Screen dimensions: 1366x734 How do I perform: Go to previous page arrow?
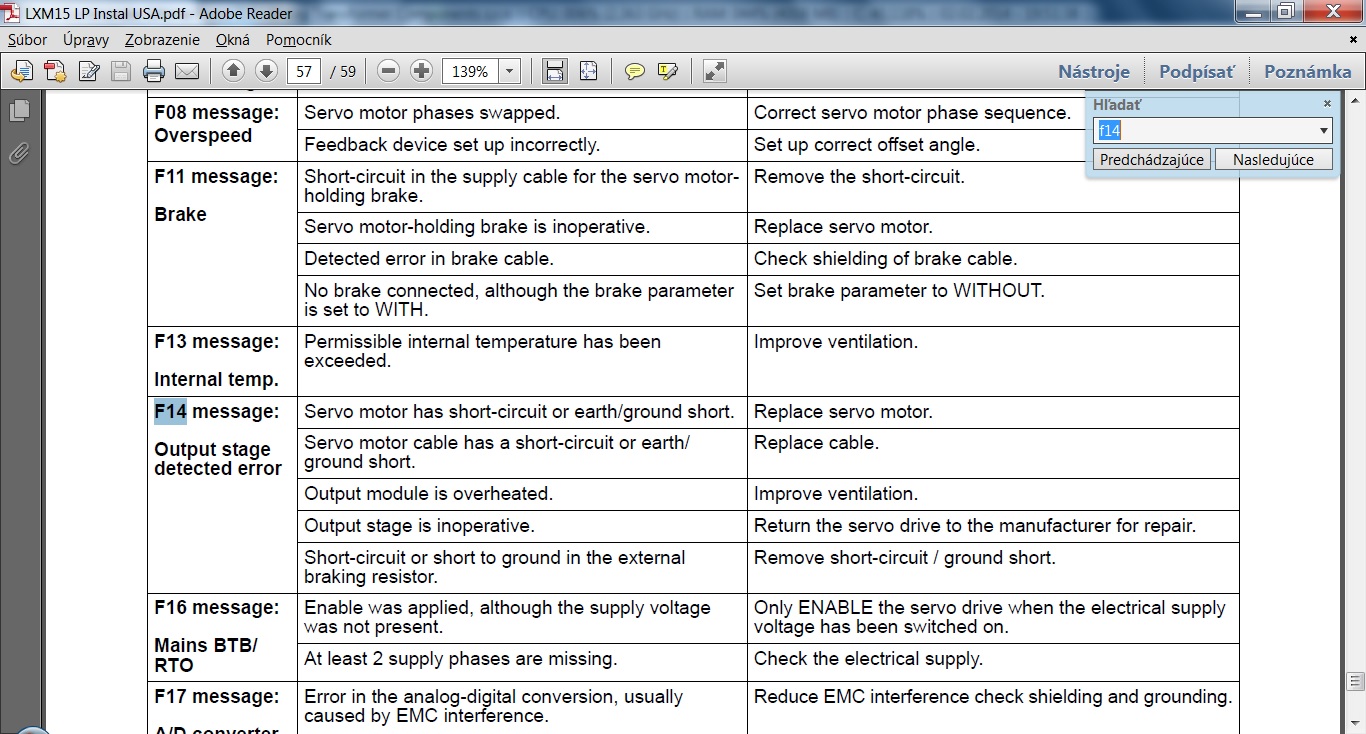point(233,71)
